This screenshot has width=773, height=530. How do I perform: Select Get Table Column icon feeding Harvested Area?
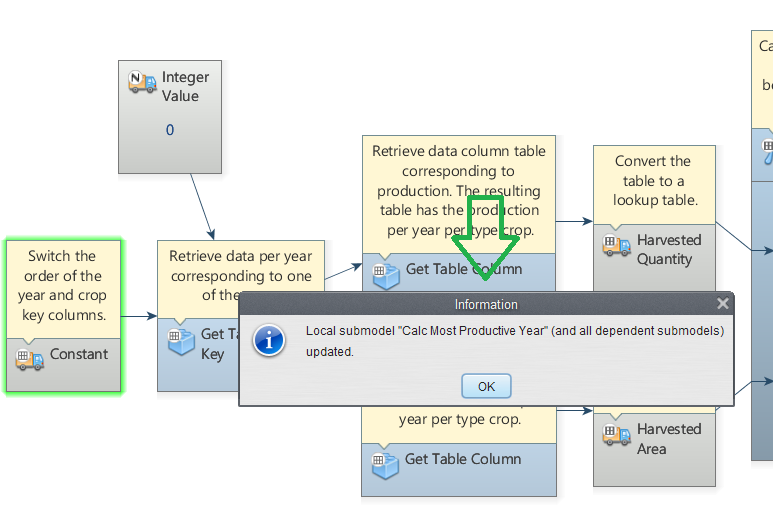385,464
